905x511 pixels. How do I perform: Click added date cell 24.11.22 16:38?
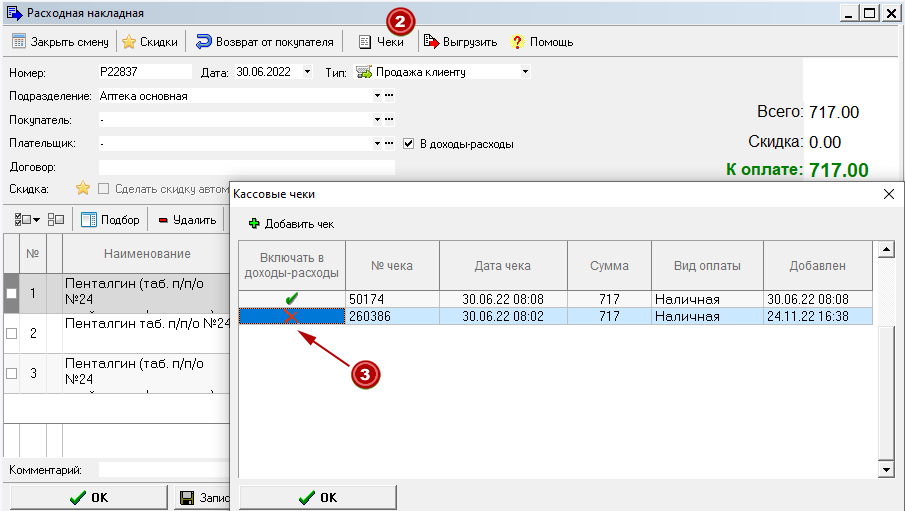pos(818,316)
